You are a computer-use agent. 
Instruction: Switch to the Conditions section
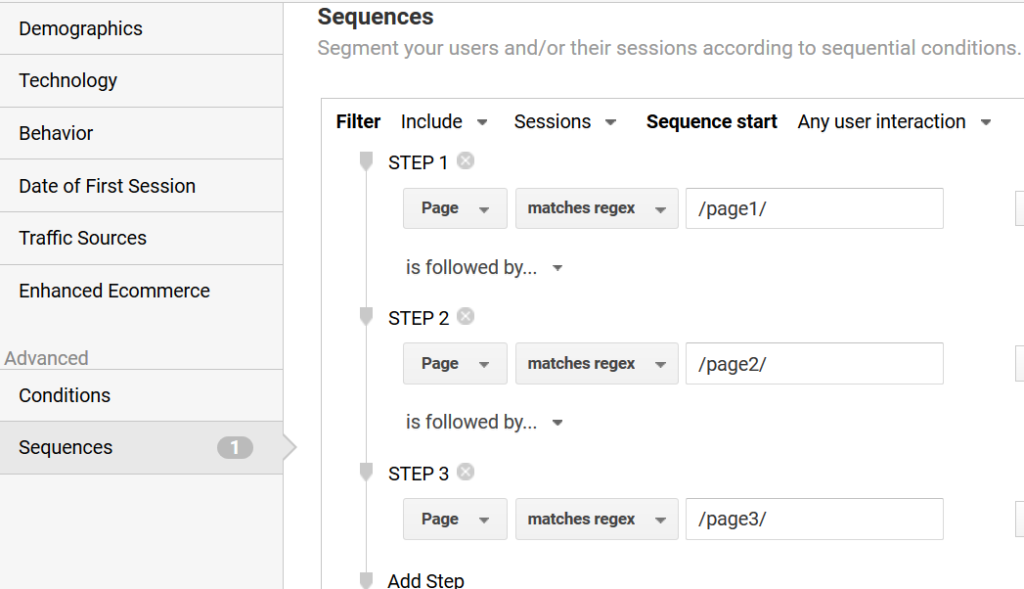(64, 395)
